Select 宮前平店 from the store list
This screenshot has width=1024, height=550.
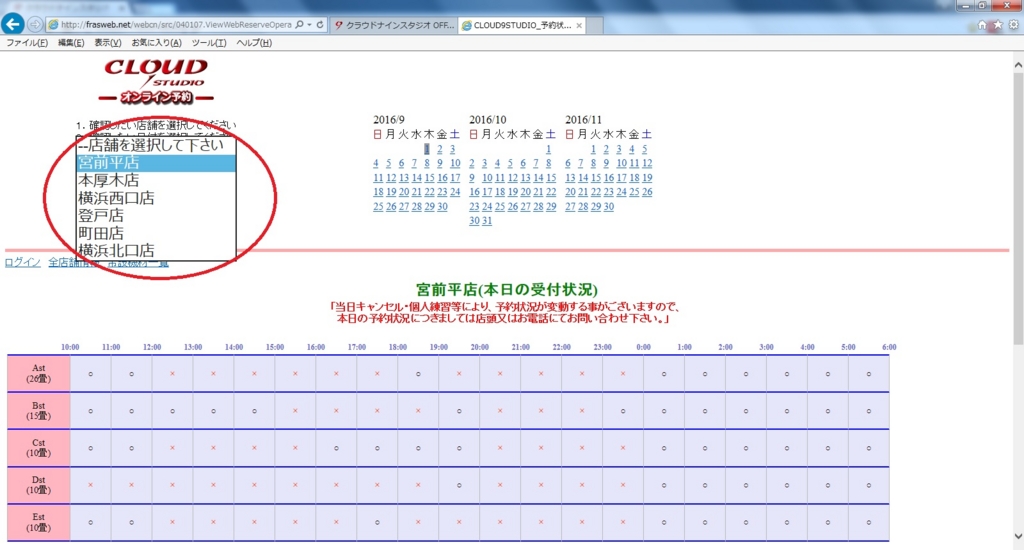click(156, 163)
